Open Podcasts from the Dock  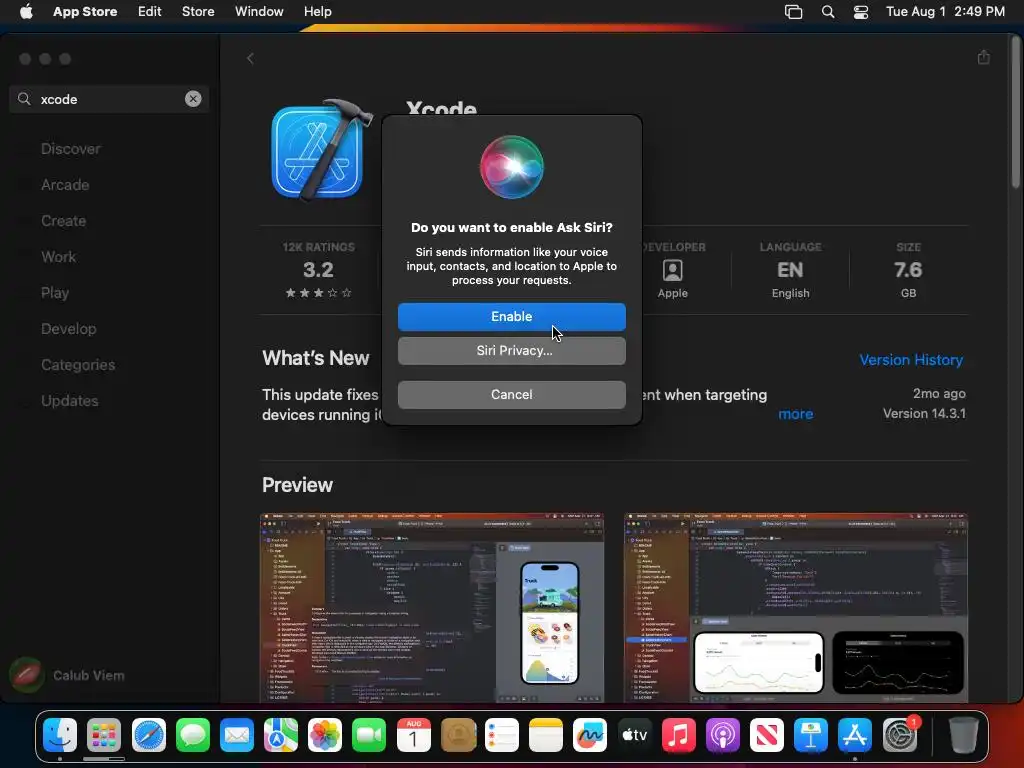click(722, 735)
